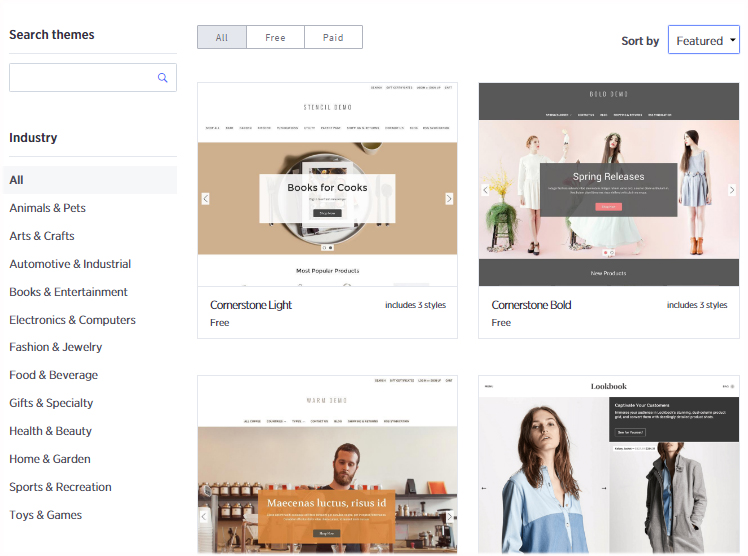Open the Cornerstone Bold theme thumbnail

pyautogui.click(x=609, y=184)
